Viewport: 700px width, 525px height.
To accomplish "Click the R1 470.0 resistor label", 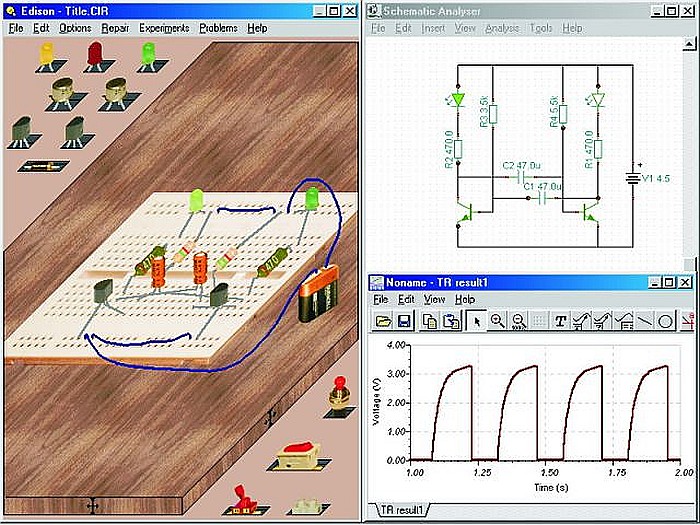I will [589, 150].
